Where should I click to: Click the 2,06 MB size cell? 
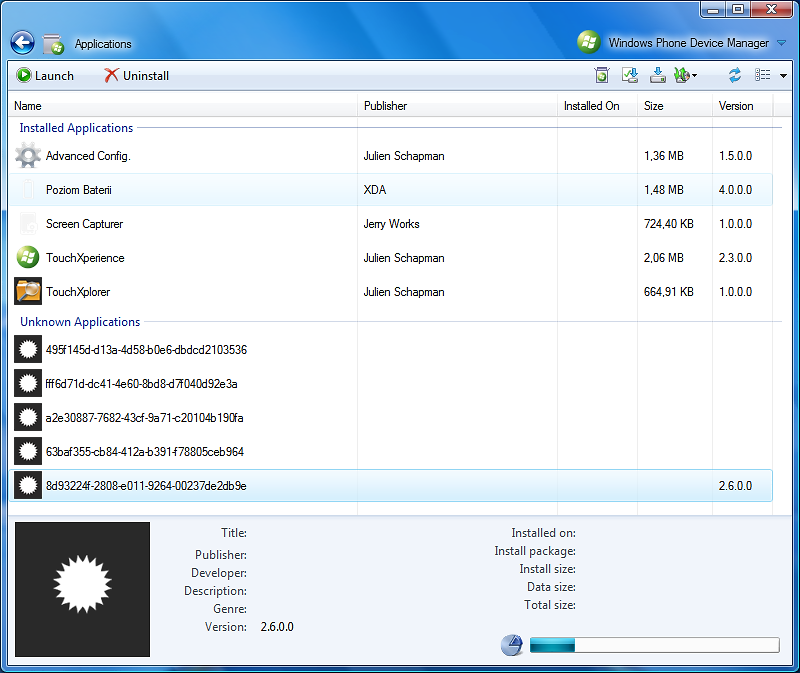click(x=663, y=258)
